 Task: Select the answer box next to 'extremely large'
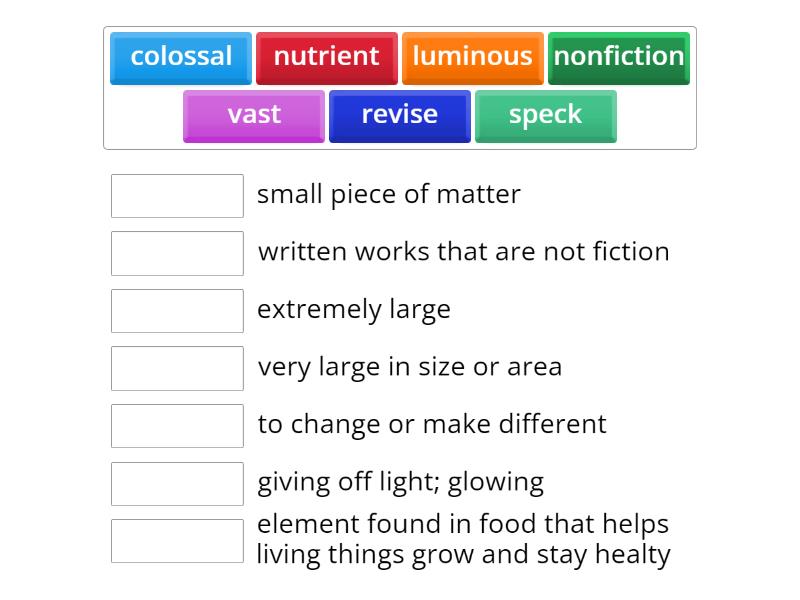click(177, 310)
